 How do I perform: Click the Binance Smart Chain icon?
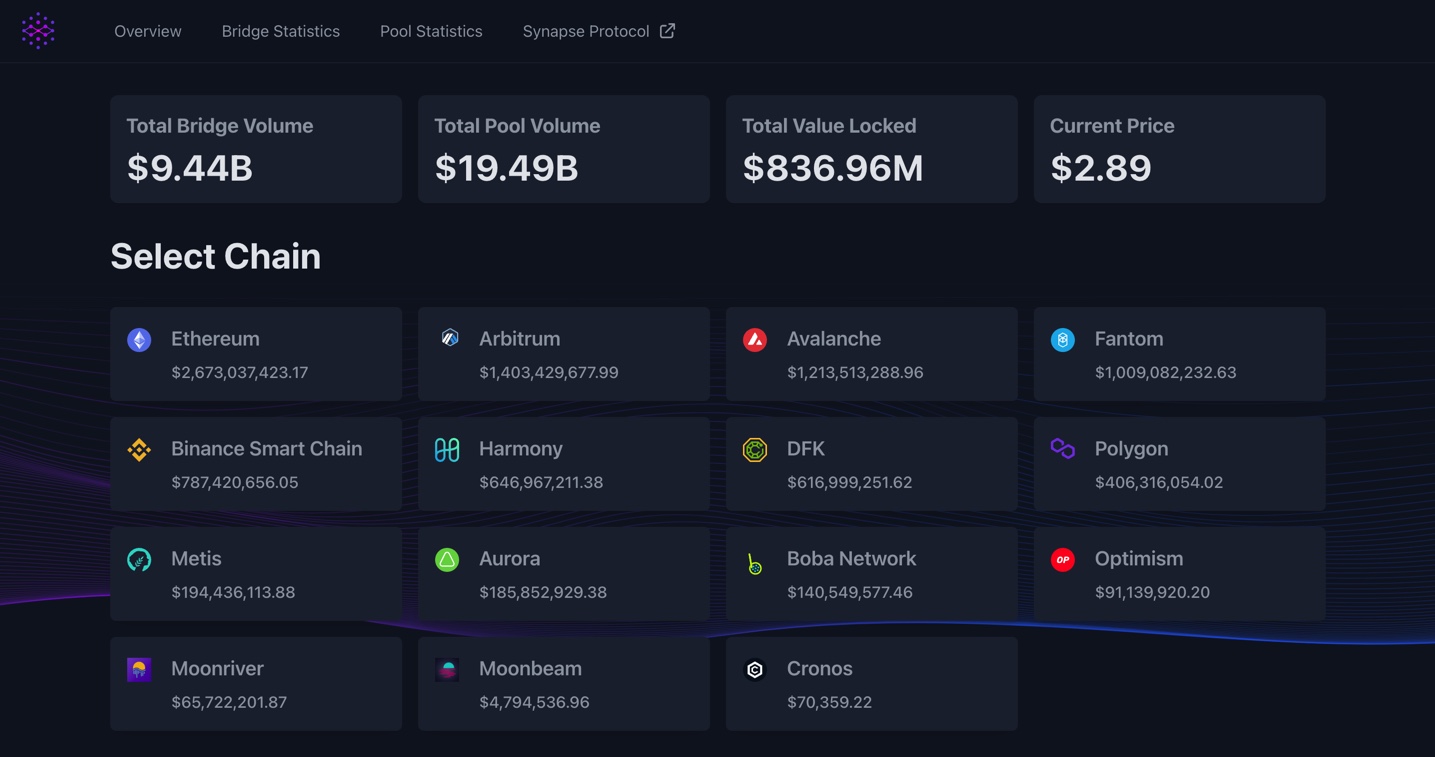(x=139, y=450)
